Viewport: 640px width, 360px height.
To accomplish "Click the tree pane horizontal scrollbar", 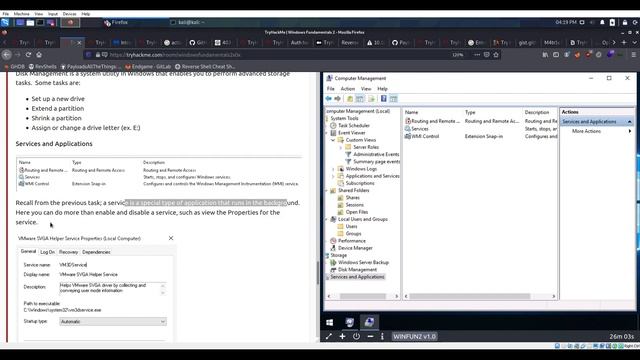I will (362, 296).
